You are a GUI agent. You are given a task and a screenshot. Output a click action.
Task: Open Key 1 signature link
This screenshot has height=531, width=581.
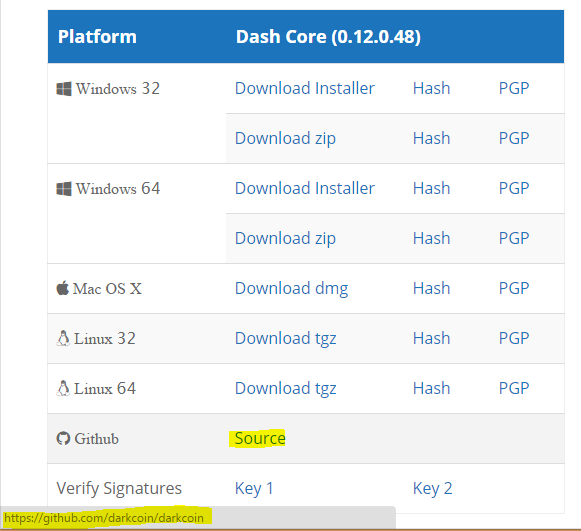click(x=254, y=489)
